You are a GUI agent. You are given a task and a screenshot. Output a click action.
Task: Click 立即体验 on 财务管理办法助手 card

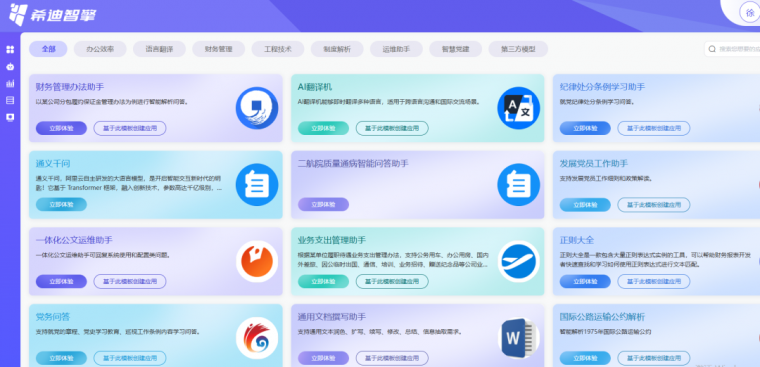(x=61, y=128)
